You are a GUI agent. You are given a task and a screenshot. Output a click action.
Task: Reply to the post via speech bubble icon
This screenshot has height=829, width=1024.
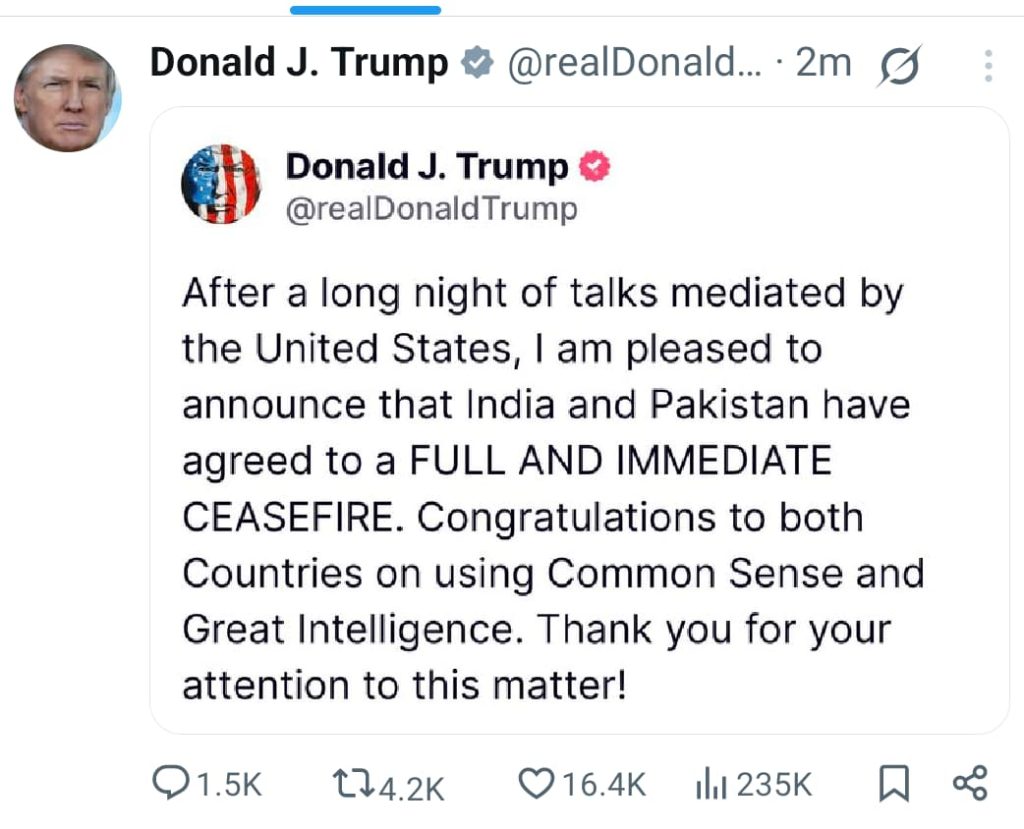[x=170, y=784]
